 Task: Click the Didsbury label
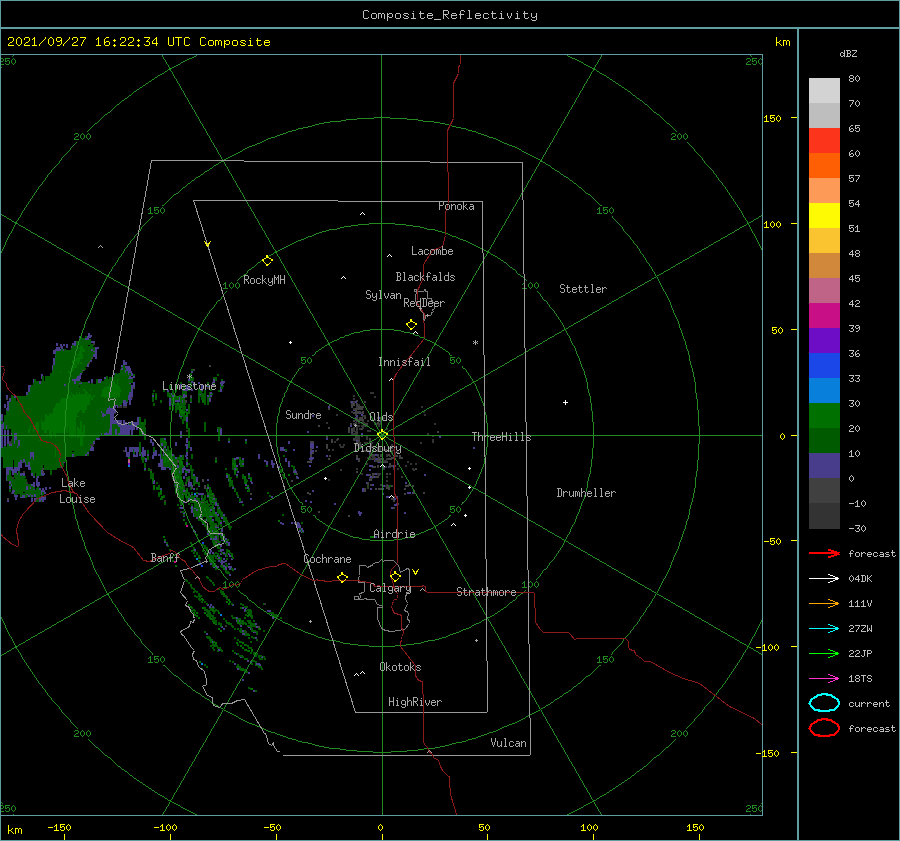click(x=378, y=448)
